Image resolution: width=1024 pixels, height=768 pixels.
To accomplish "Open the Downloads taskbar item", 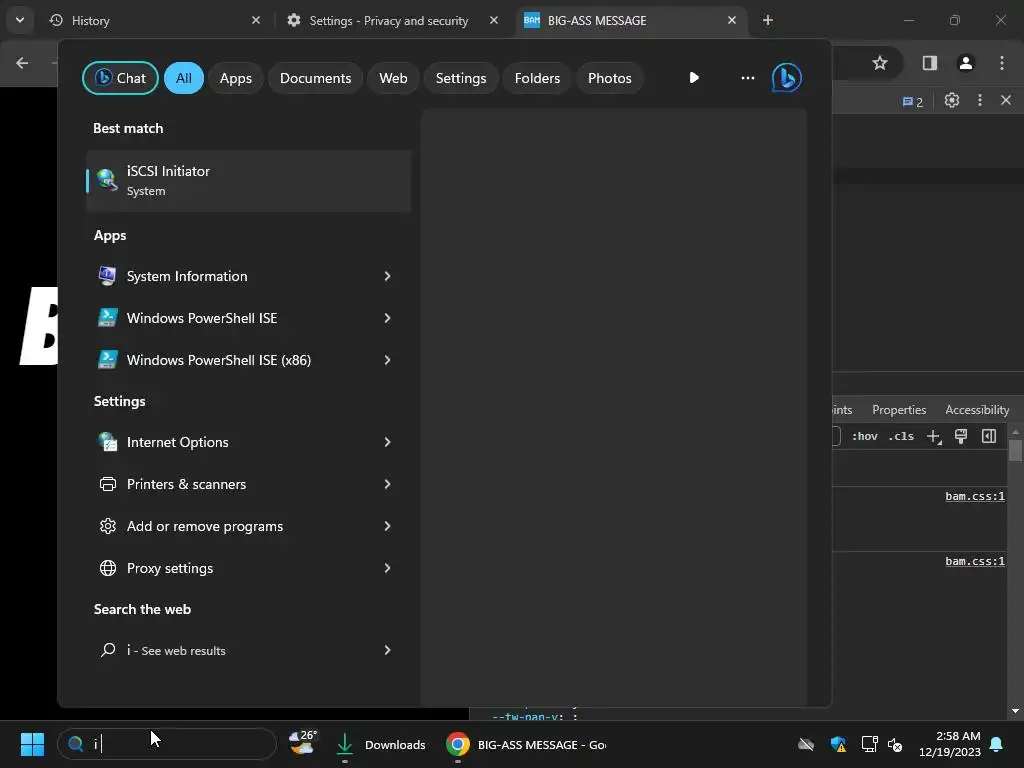I will [381, 744].
